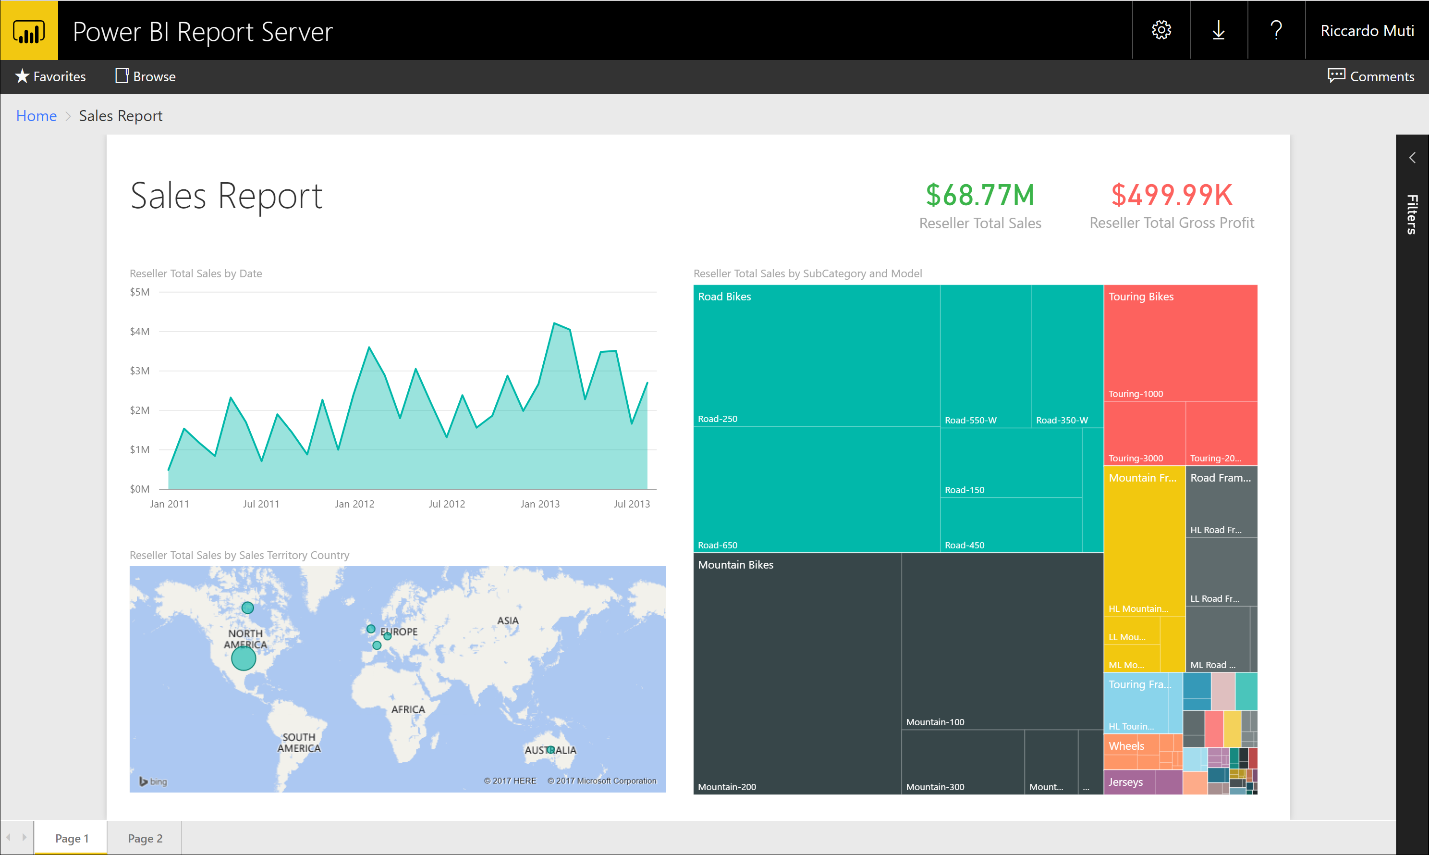This screenshot has width=1429, height=855.
Task: Open the Settings gear menu
Action: click(x=1160, y=30)
